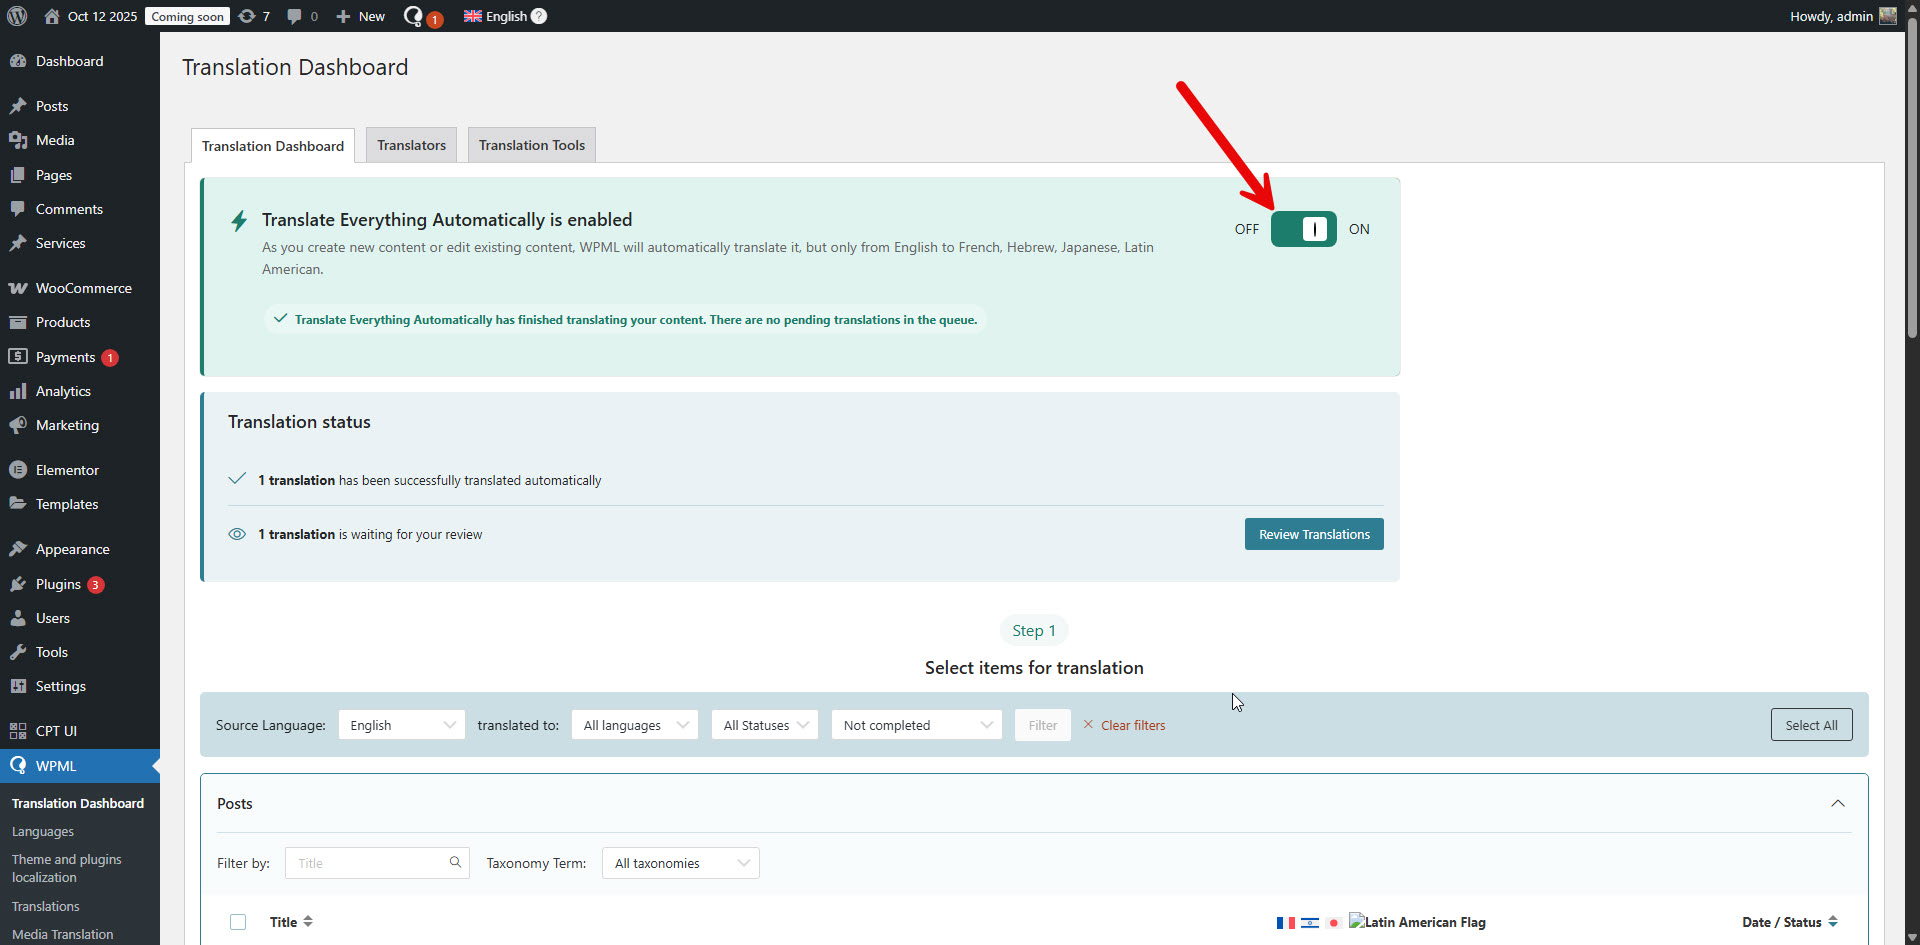Click the Media library icon
This screenshot has width=1920, height=945.
[x=18, y=140]
